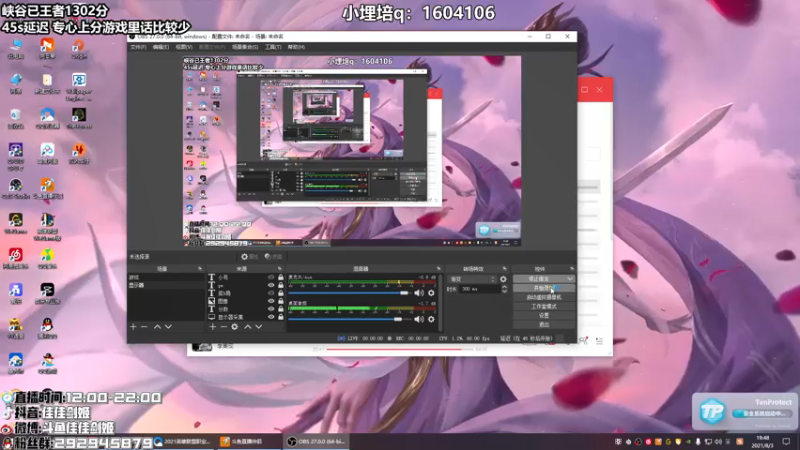This screenshot has width=800, height=450.
Task: Open the Wallpaper Engine desktop shortcut
Action: 79,86
